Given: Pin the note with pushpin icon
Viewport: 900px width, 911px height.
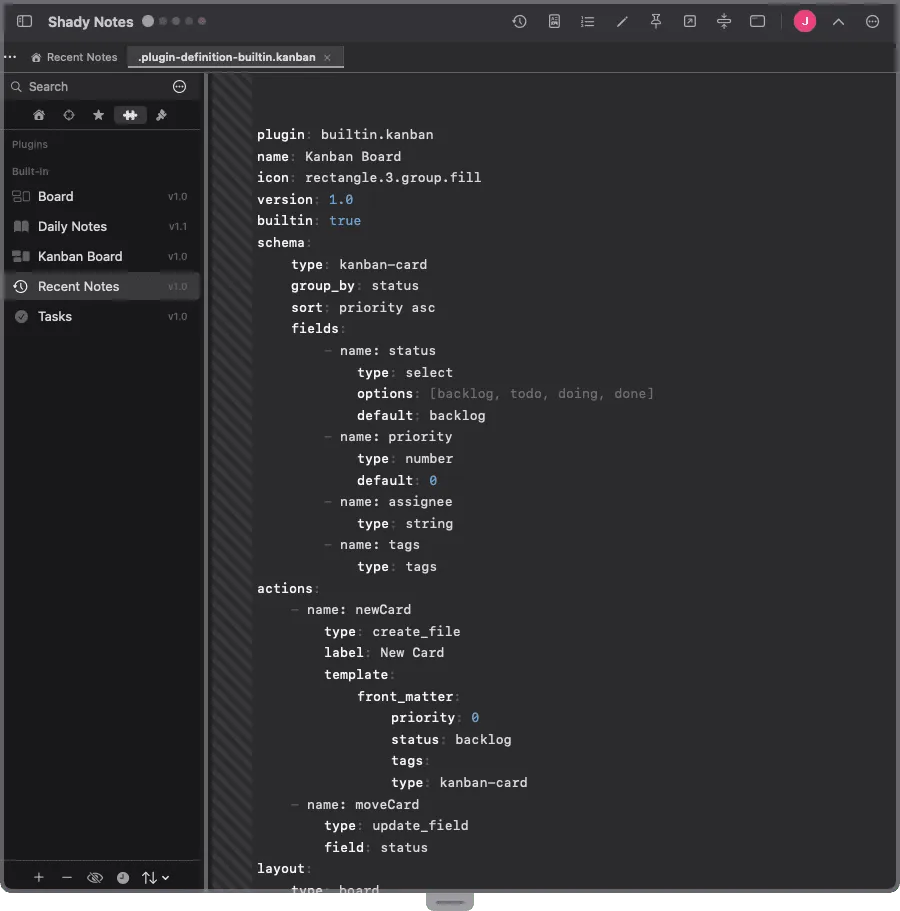Looking at the screenshot, I should coord(656,21).
